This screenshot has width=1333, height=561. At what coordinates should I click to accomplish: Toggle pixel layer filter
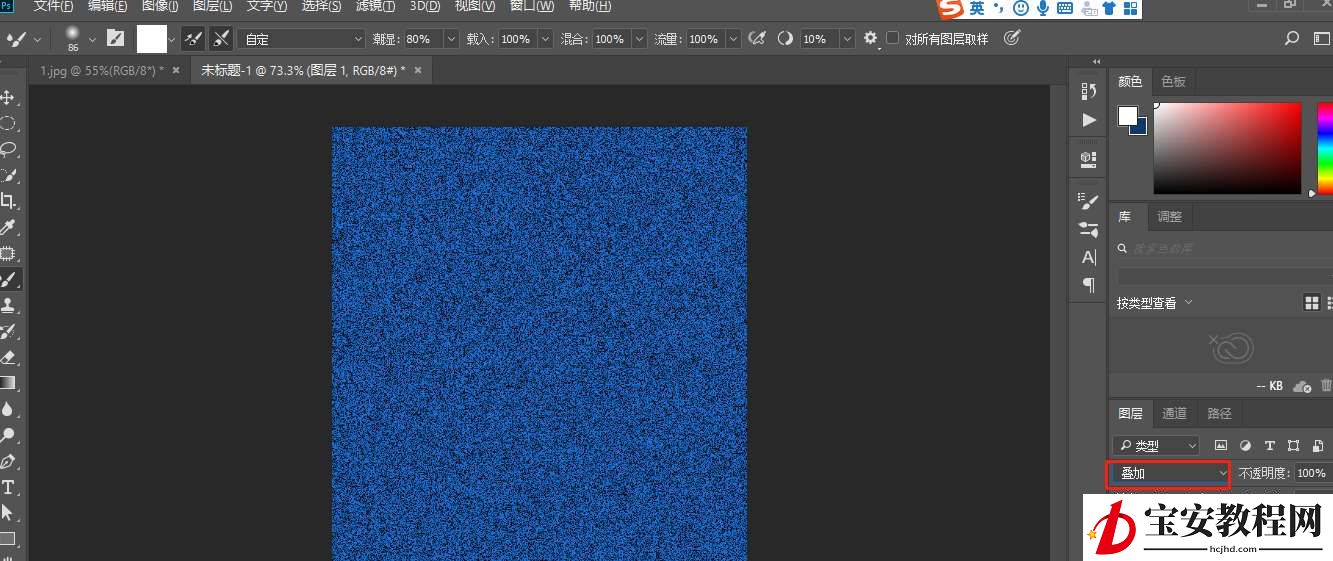[1221, 445]
